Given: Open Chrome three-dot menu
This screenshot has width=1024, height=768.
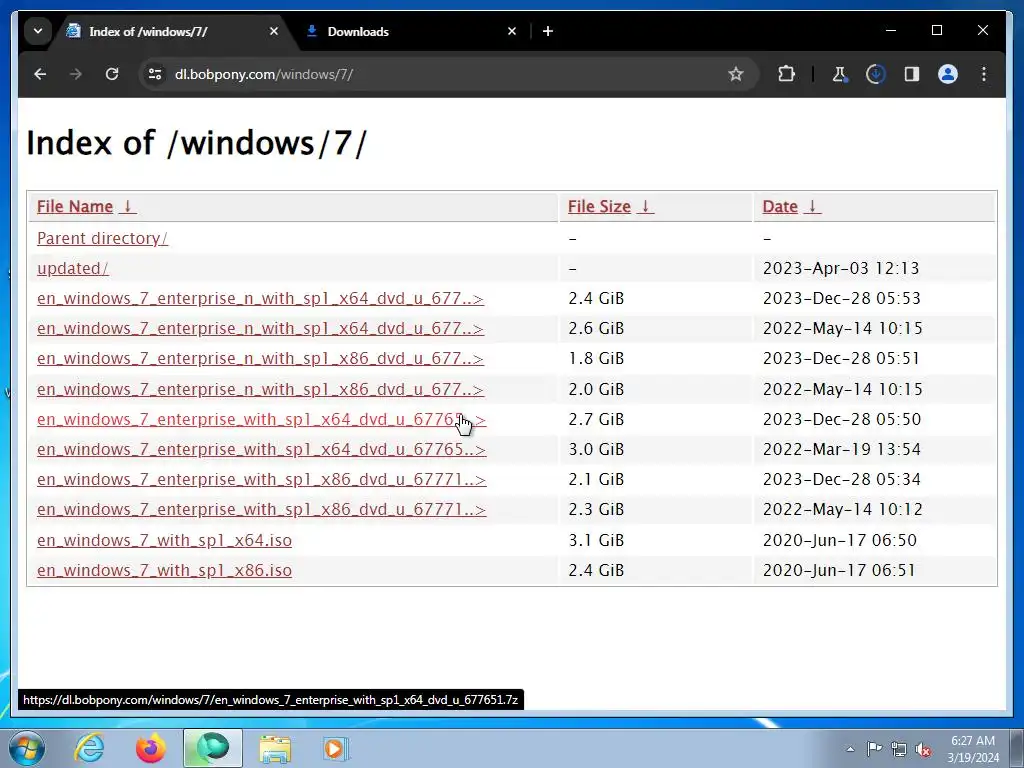Looking at the screenshot, I should pyautogui.click(x=984, y=74).
